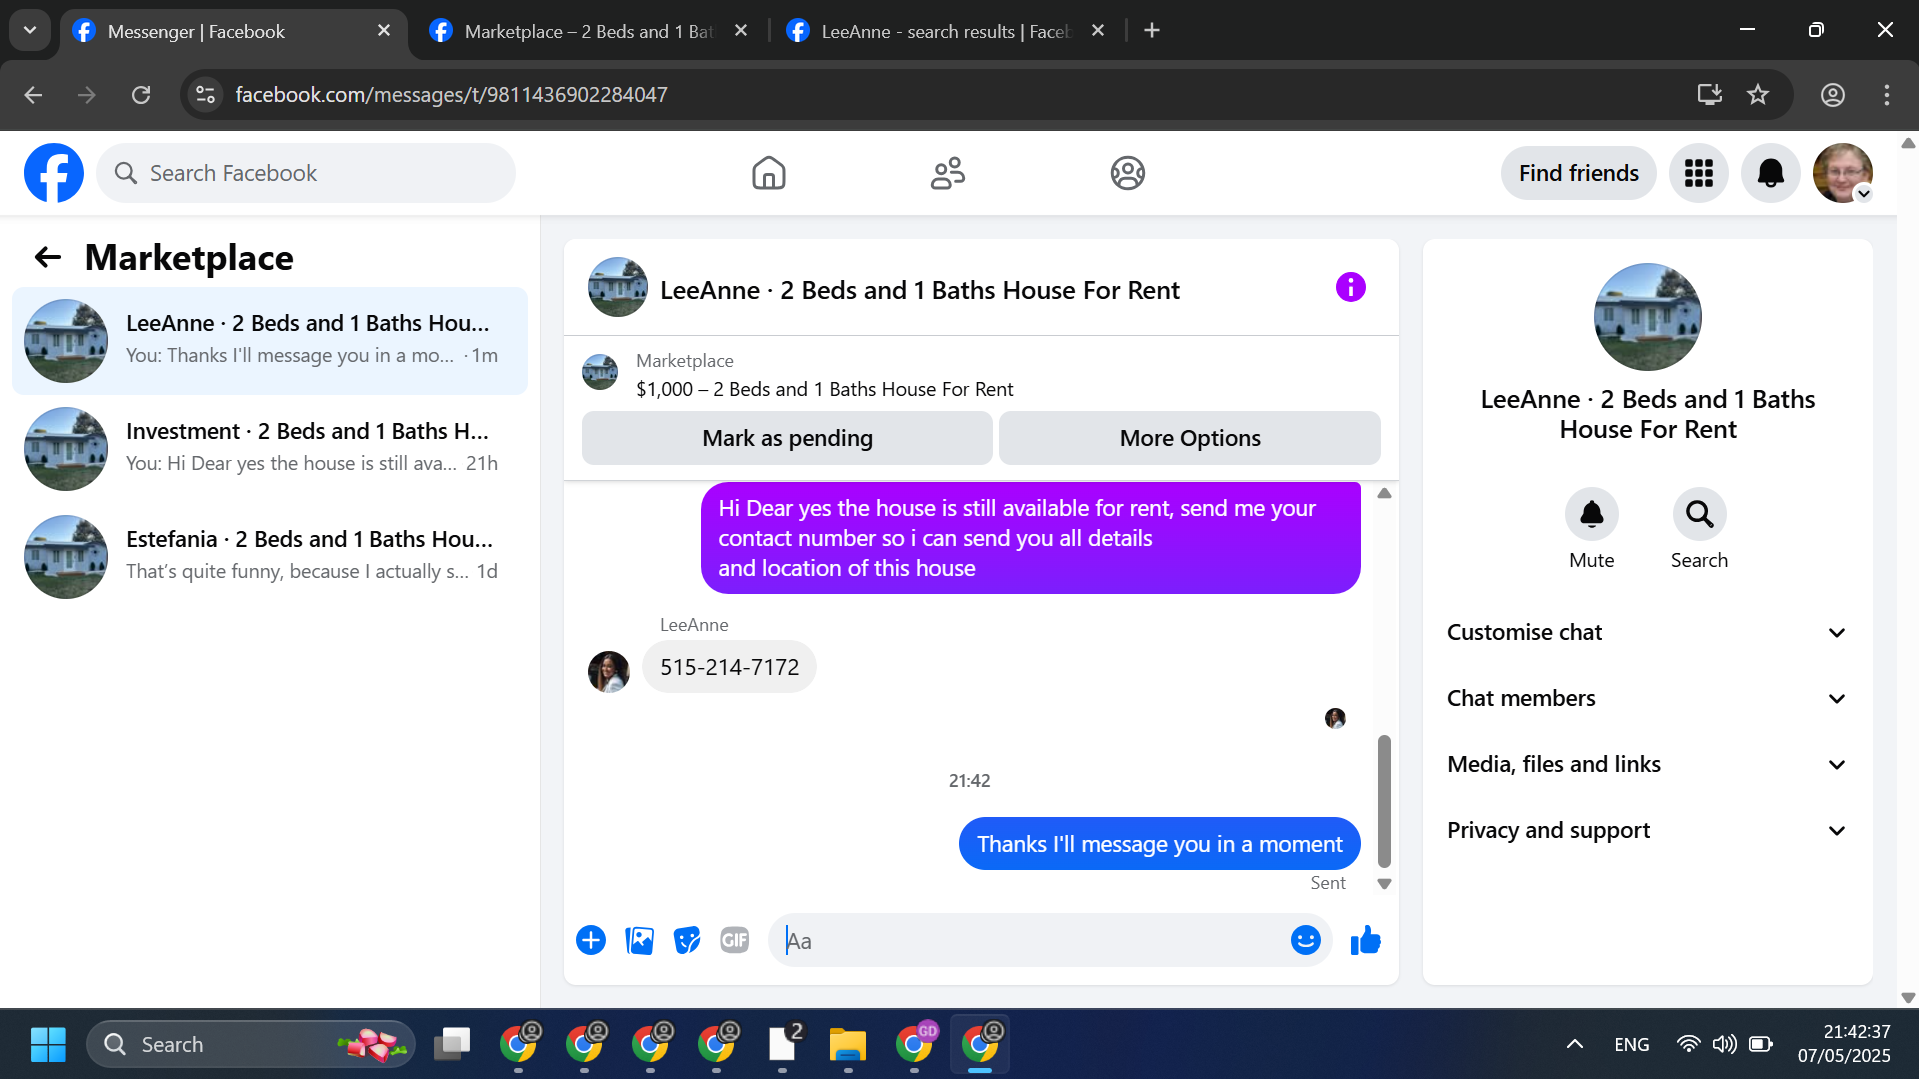Go to the Home feed icon
The width and height of the screenshot is (1919, 1079).
(x=768, y=173)
